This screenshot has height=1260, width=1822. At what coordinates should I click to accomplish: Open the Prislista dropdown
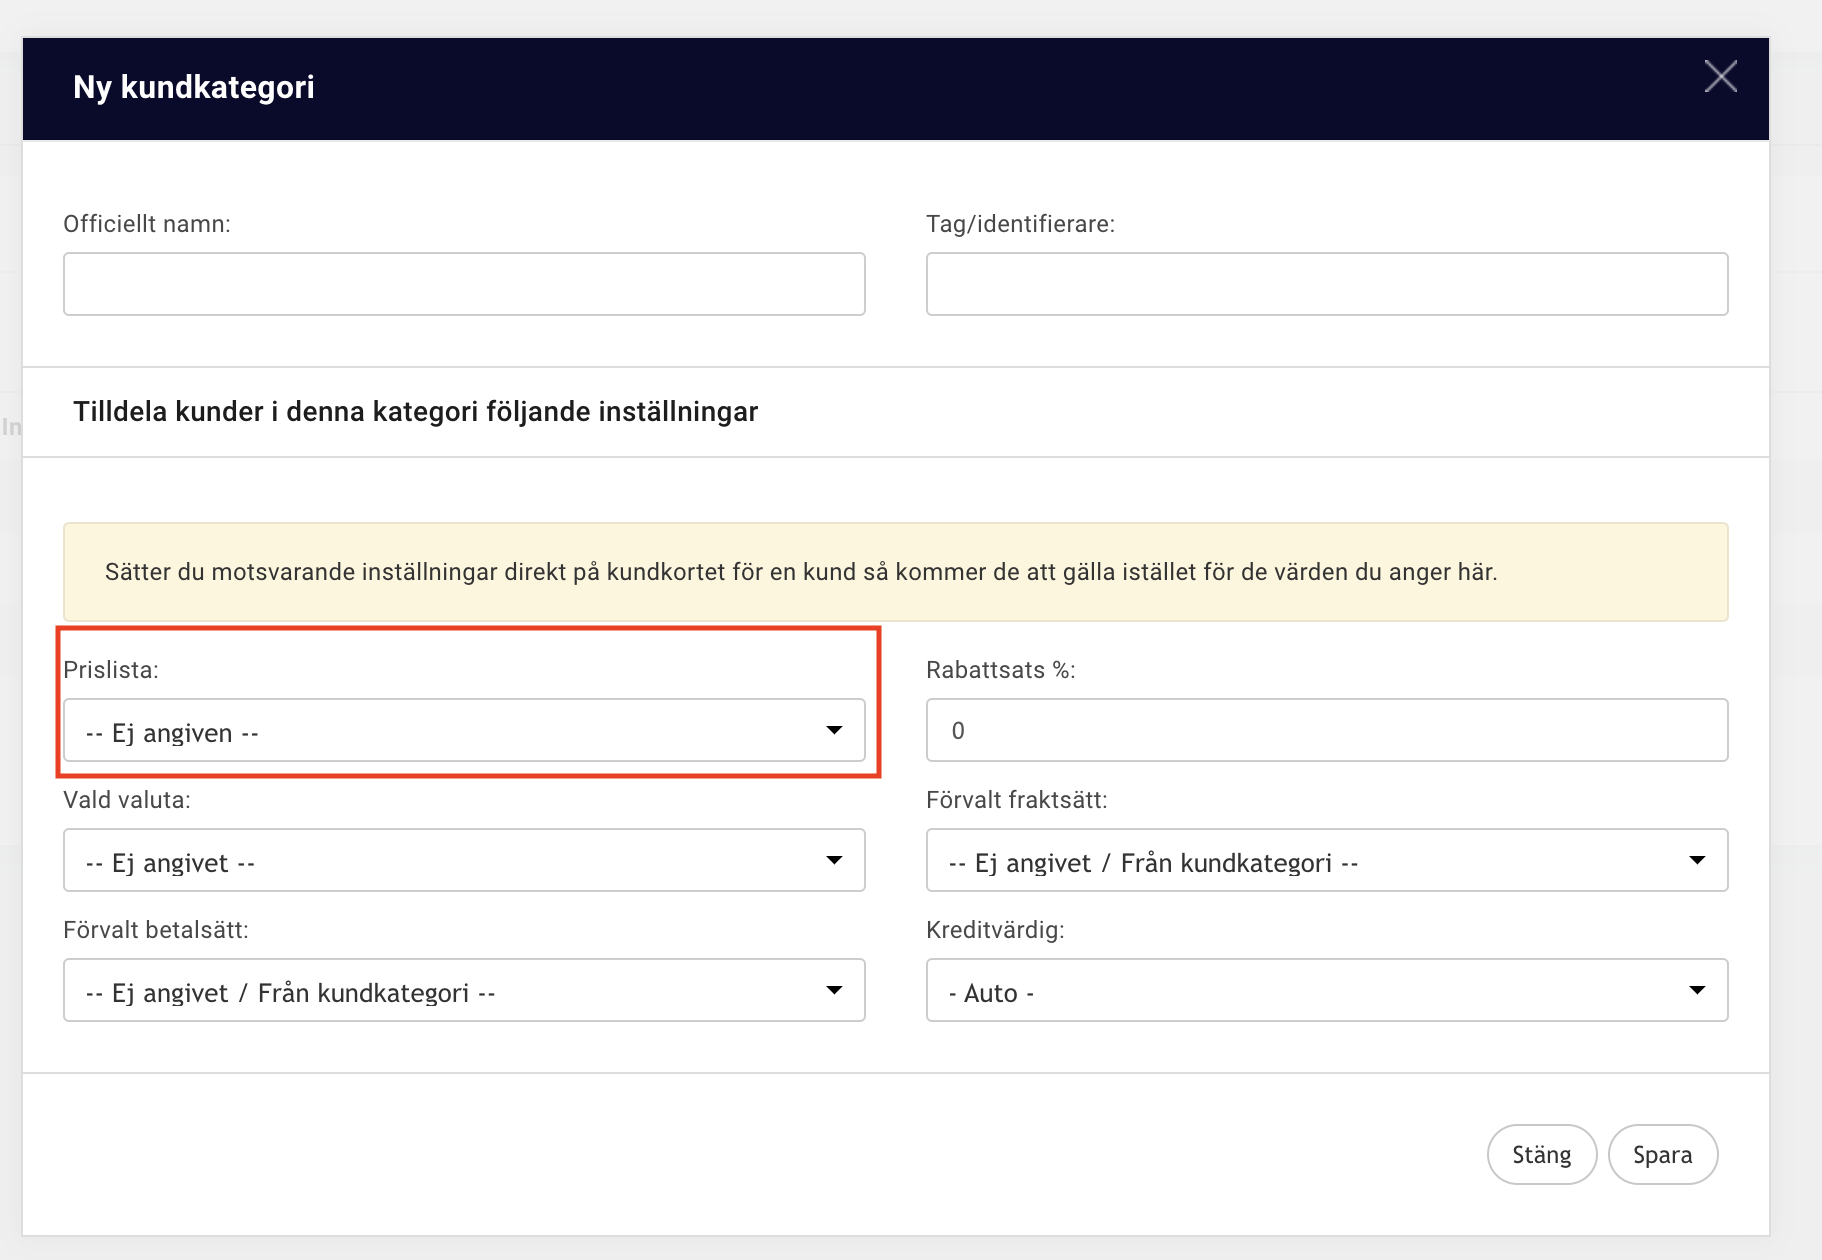464,730
